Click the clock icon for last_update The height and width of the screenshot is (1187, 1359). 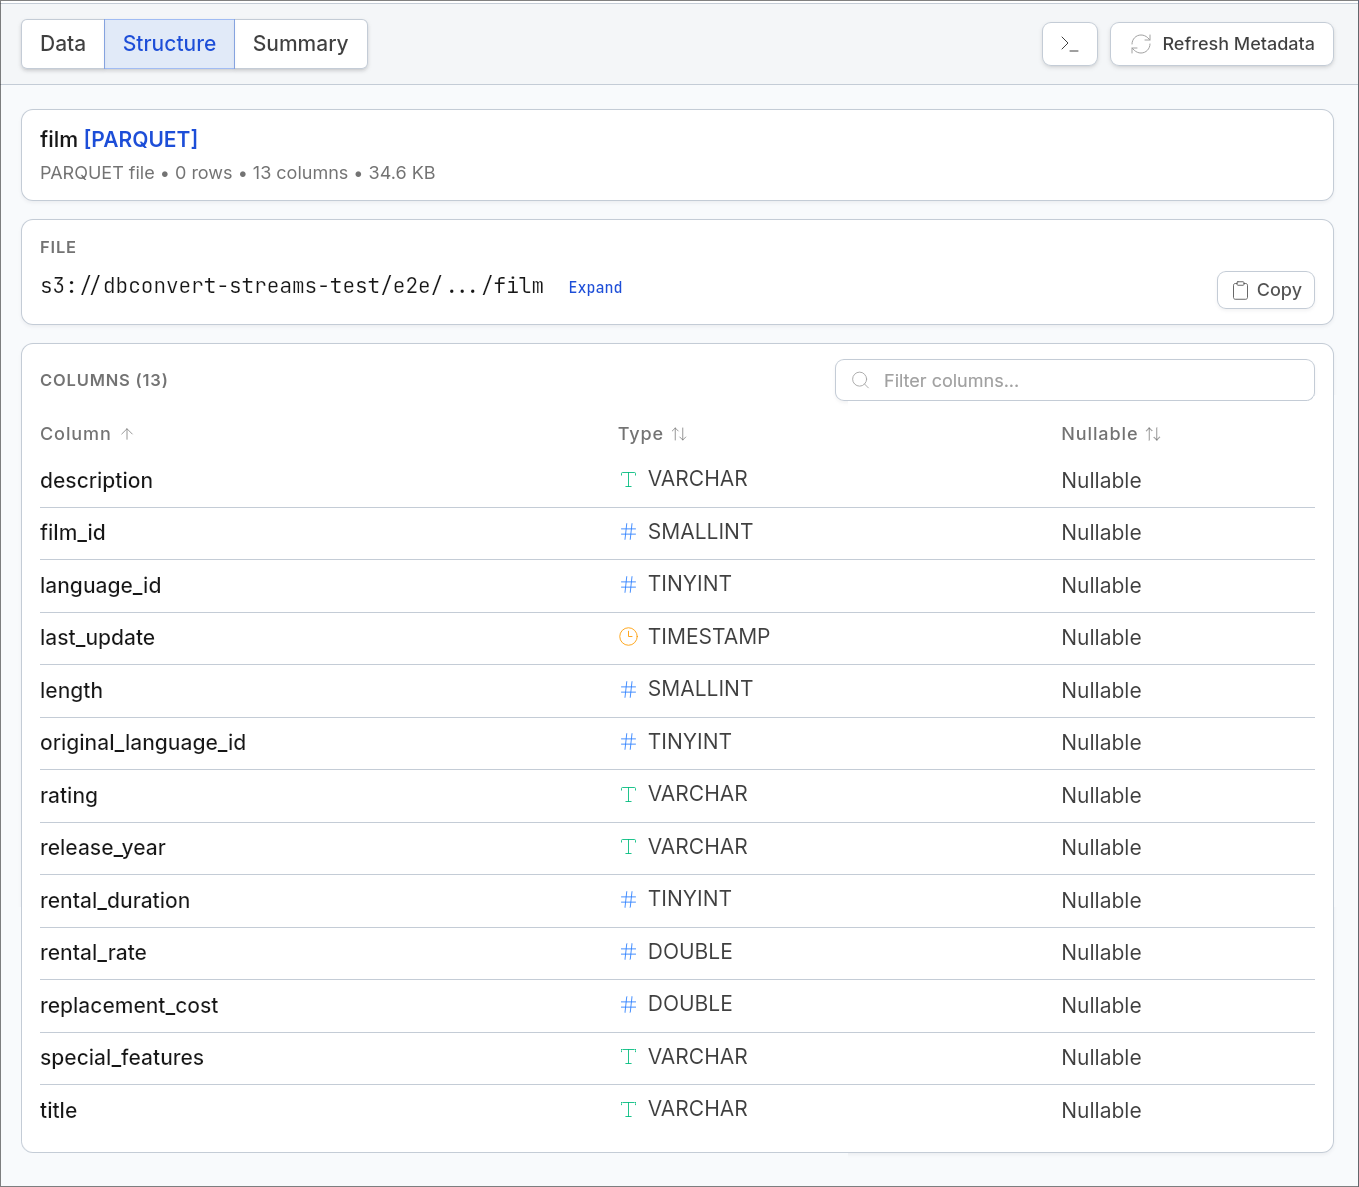pyautogui.click(x=628, y=637)
